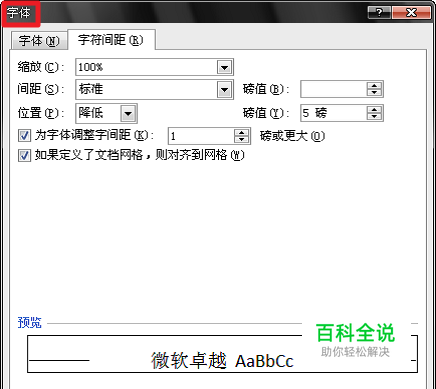Toggle 为字体调整字间距 checkbox
Image resolution: width=436 pixels, height=389 pixels.
coord(24,136)
